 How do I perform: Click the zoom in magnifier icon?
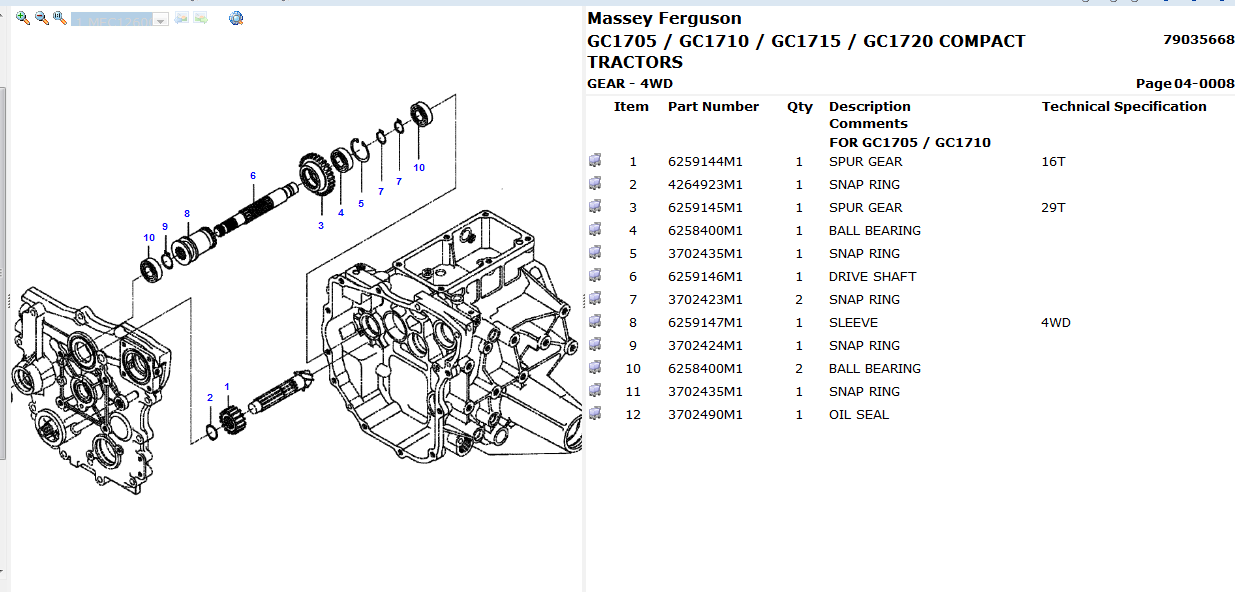click(23, 18)
